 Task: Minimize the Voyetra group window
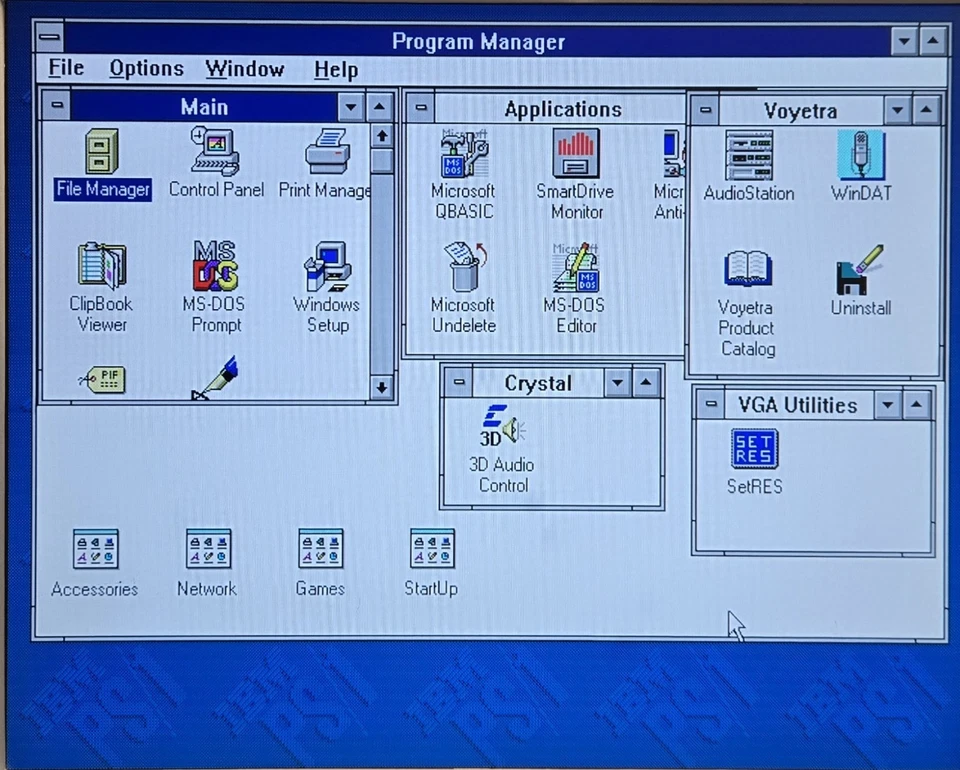coord(898,111)
